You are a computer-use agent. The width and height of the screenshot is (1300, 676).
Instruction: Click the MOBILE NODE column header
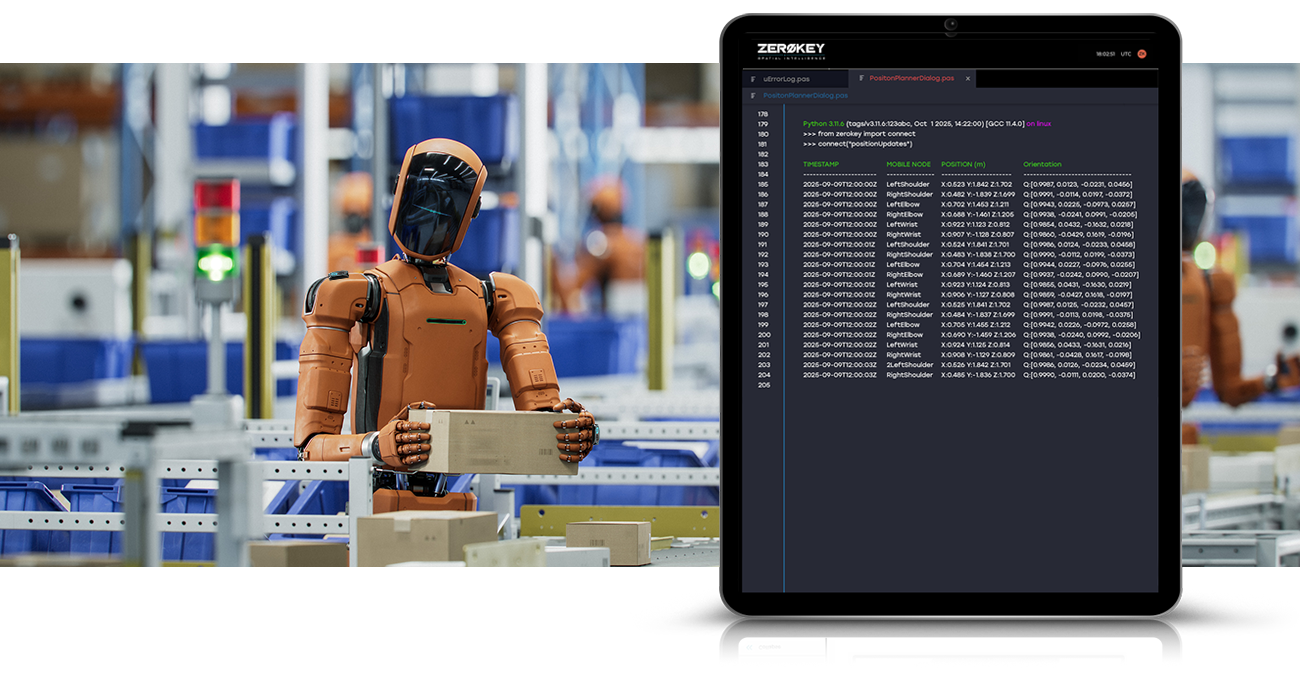pyautogui.click(x=908, y=164)
